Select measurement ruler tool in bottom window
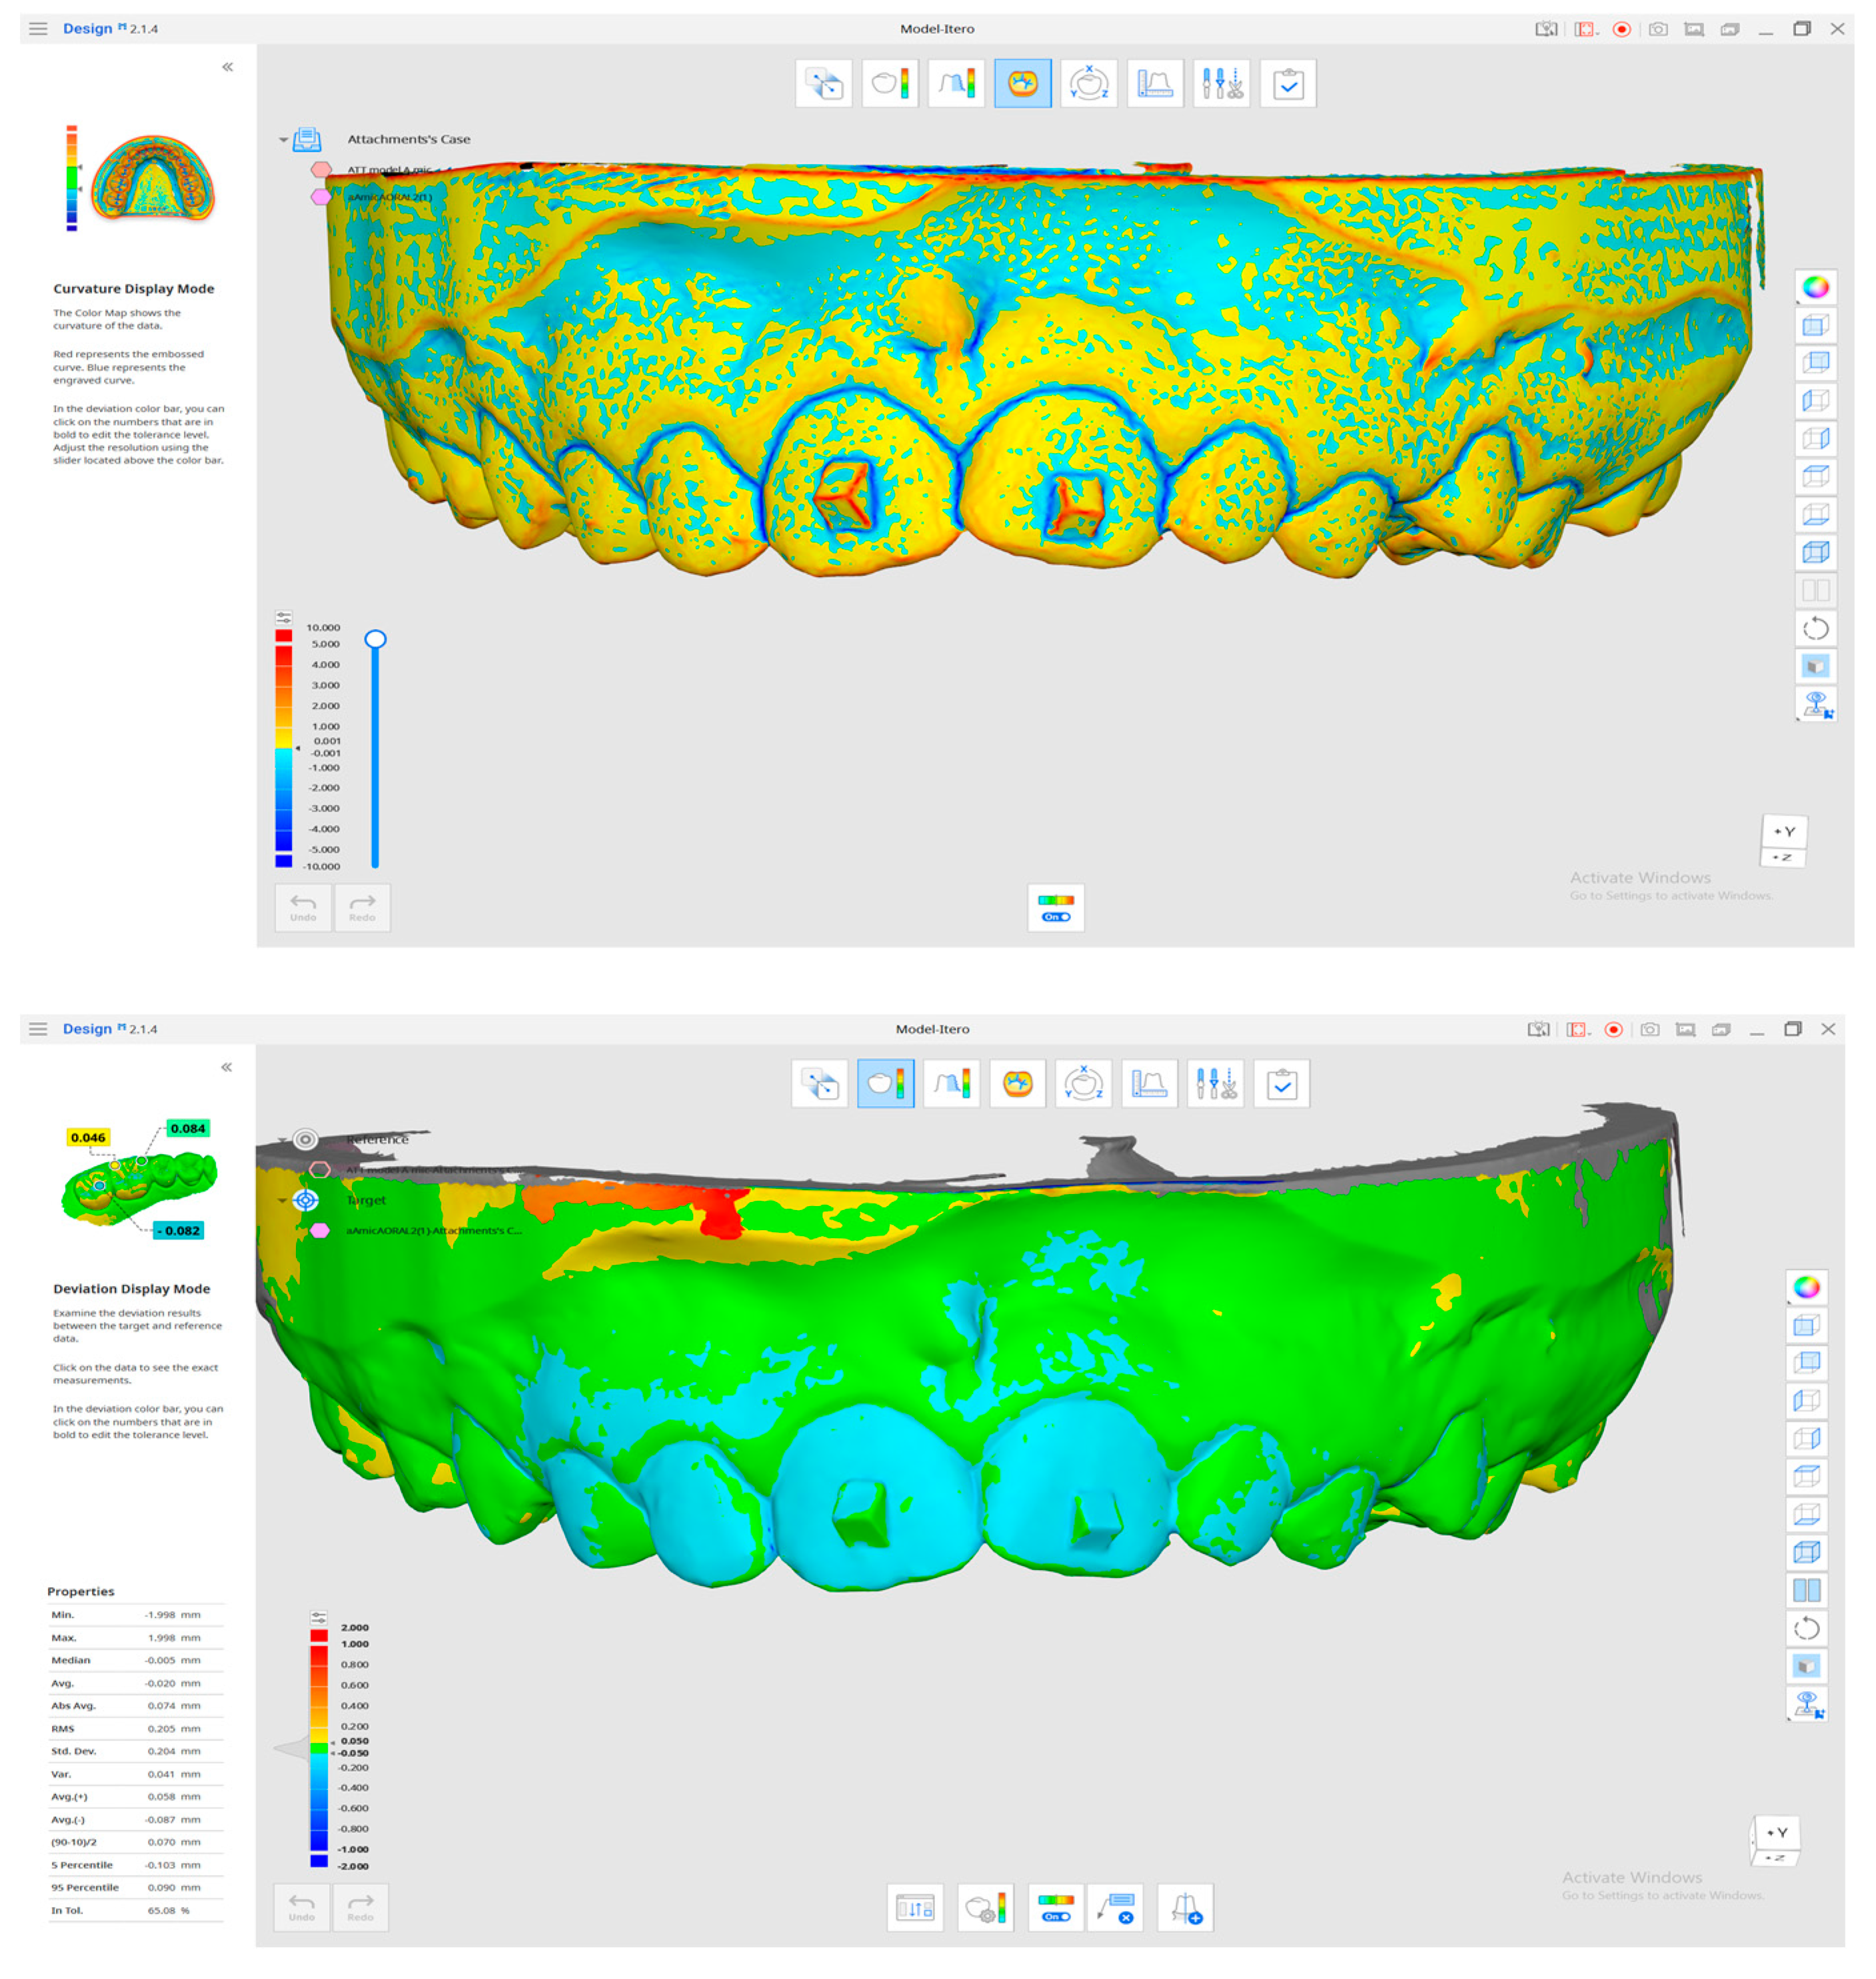 click(1149, 1083)
